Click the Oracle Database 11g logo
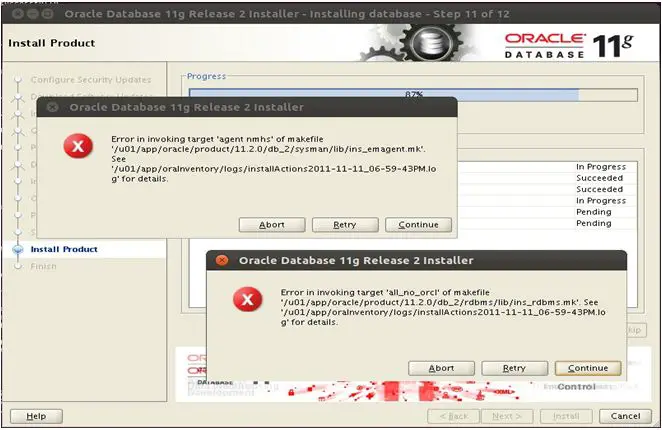 pyautogui.click(x=569, y=45)
